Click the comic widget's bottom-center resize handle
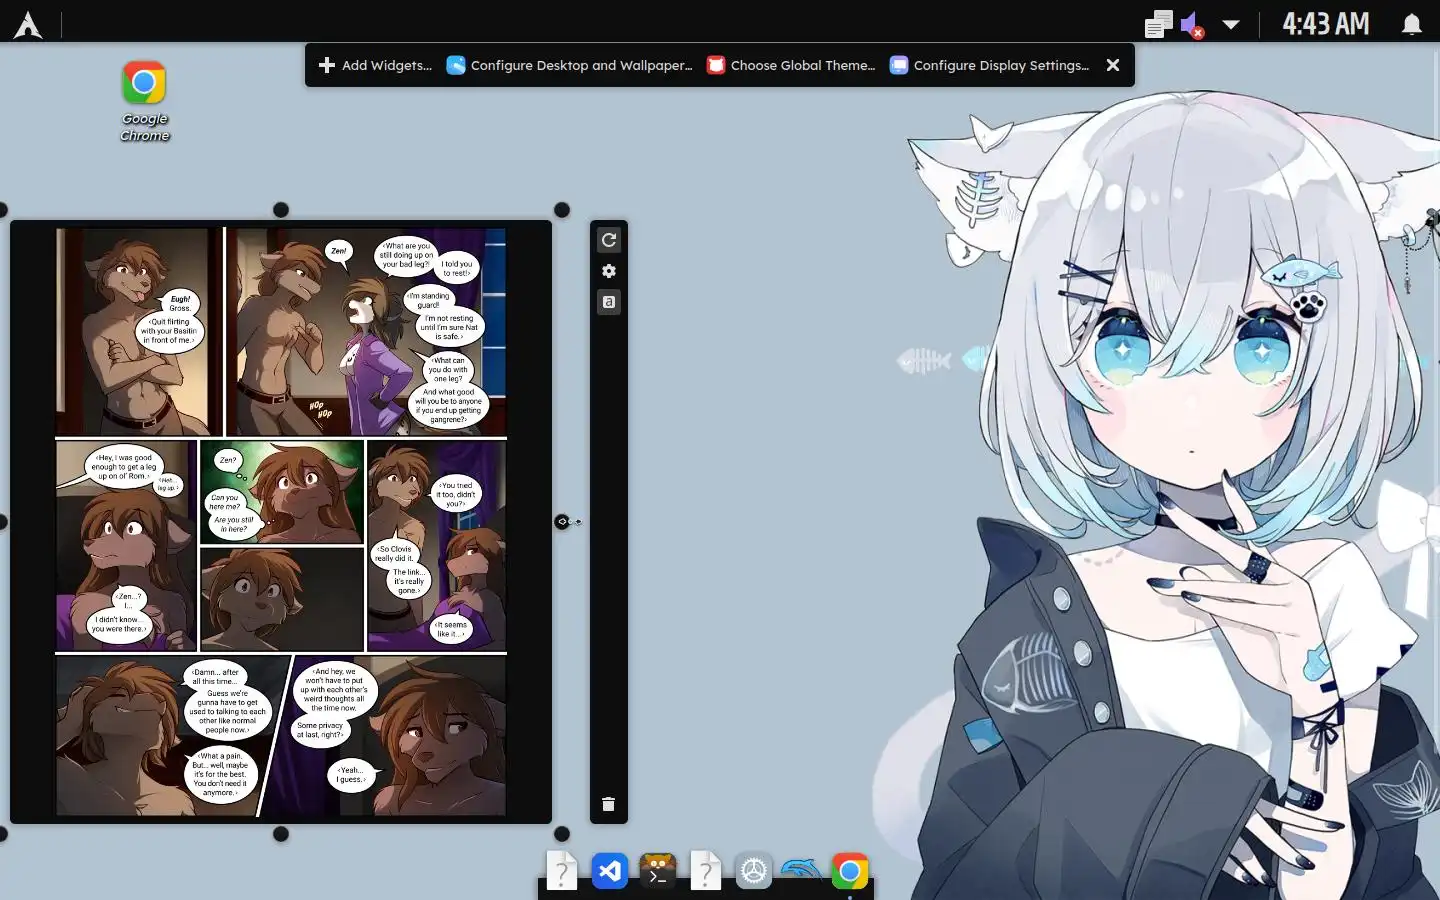Viewport: 1440px width, 900px height. pyautogui.click(x=281, y=834)
